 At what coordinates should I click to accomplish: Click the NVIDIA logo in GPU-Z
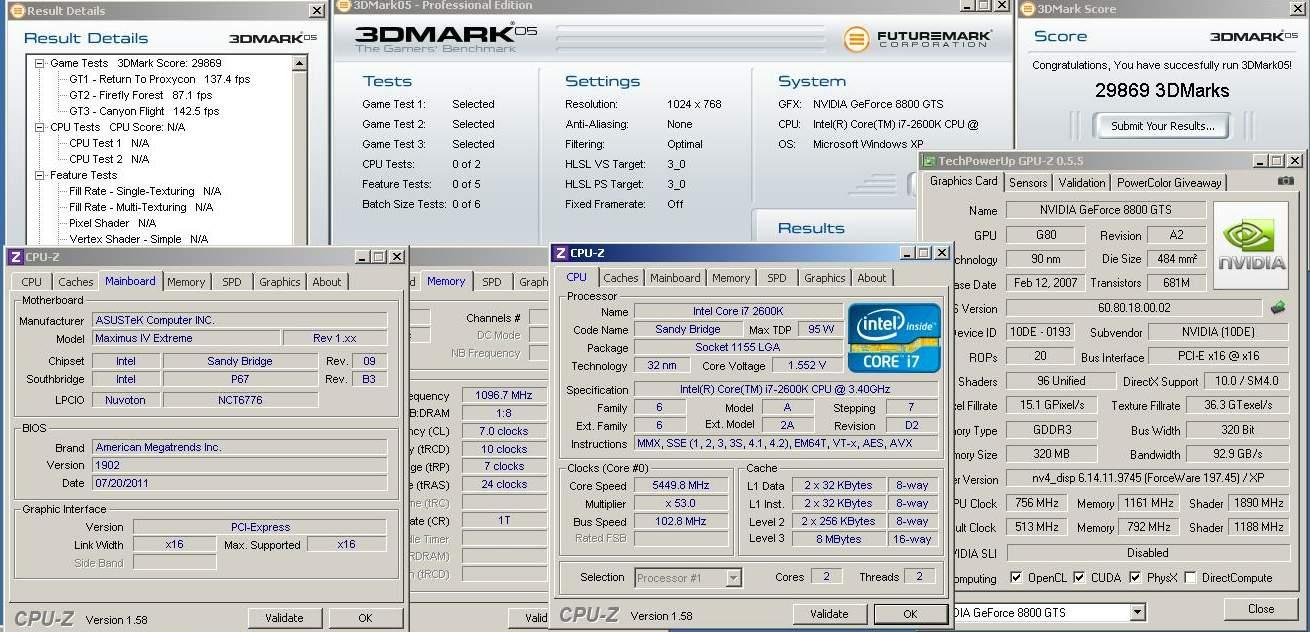(x=1251, y=246)
